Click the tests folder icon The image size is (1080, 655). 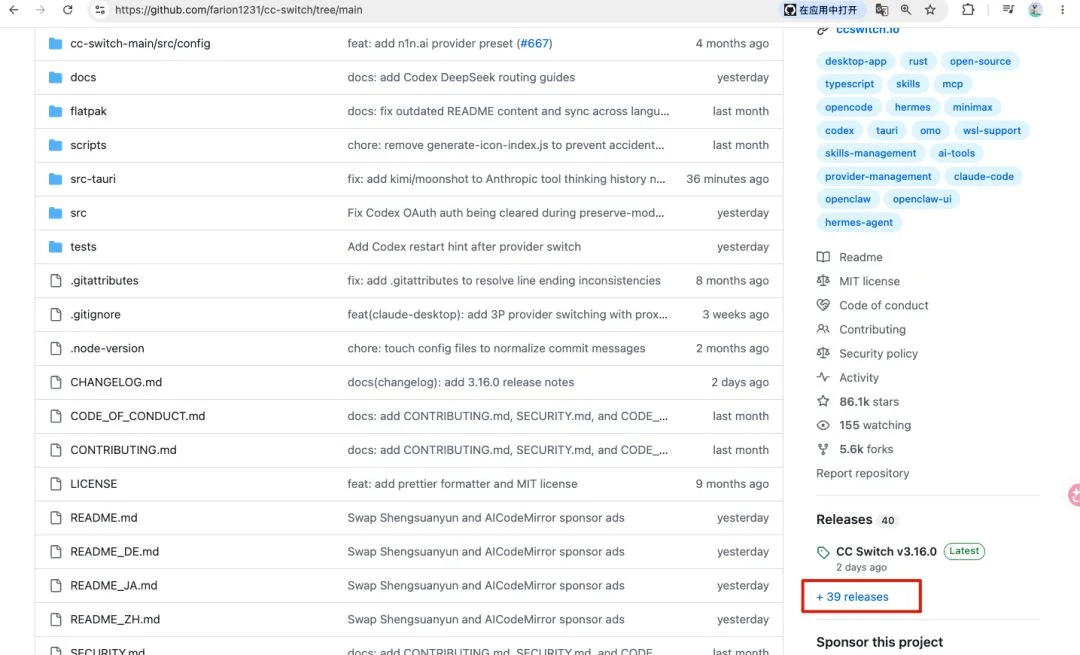point(56,247)
